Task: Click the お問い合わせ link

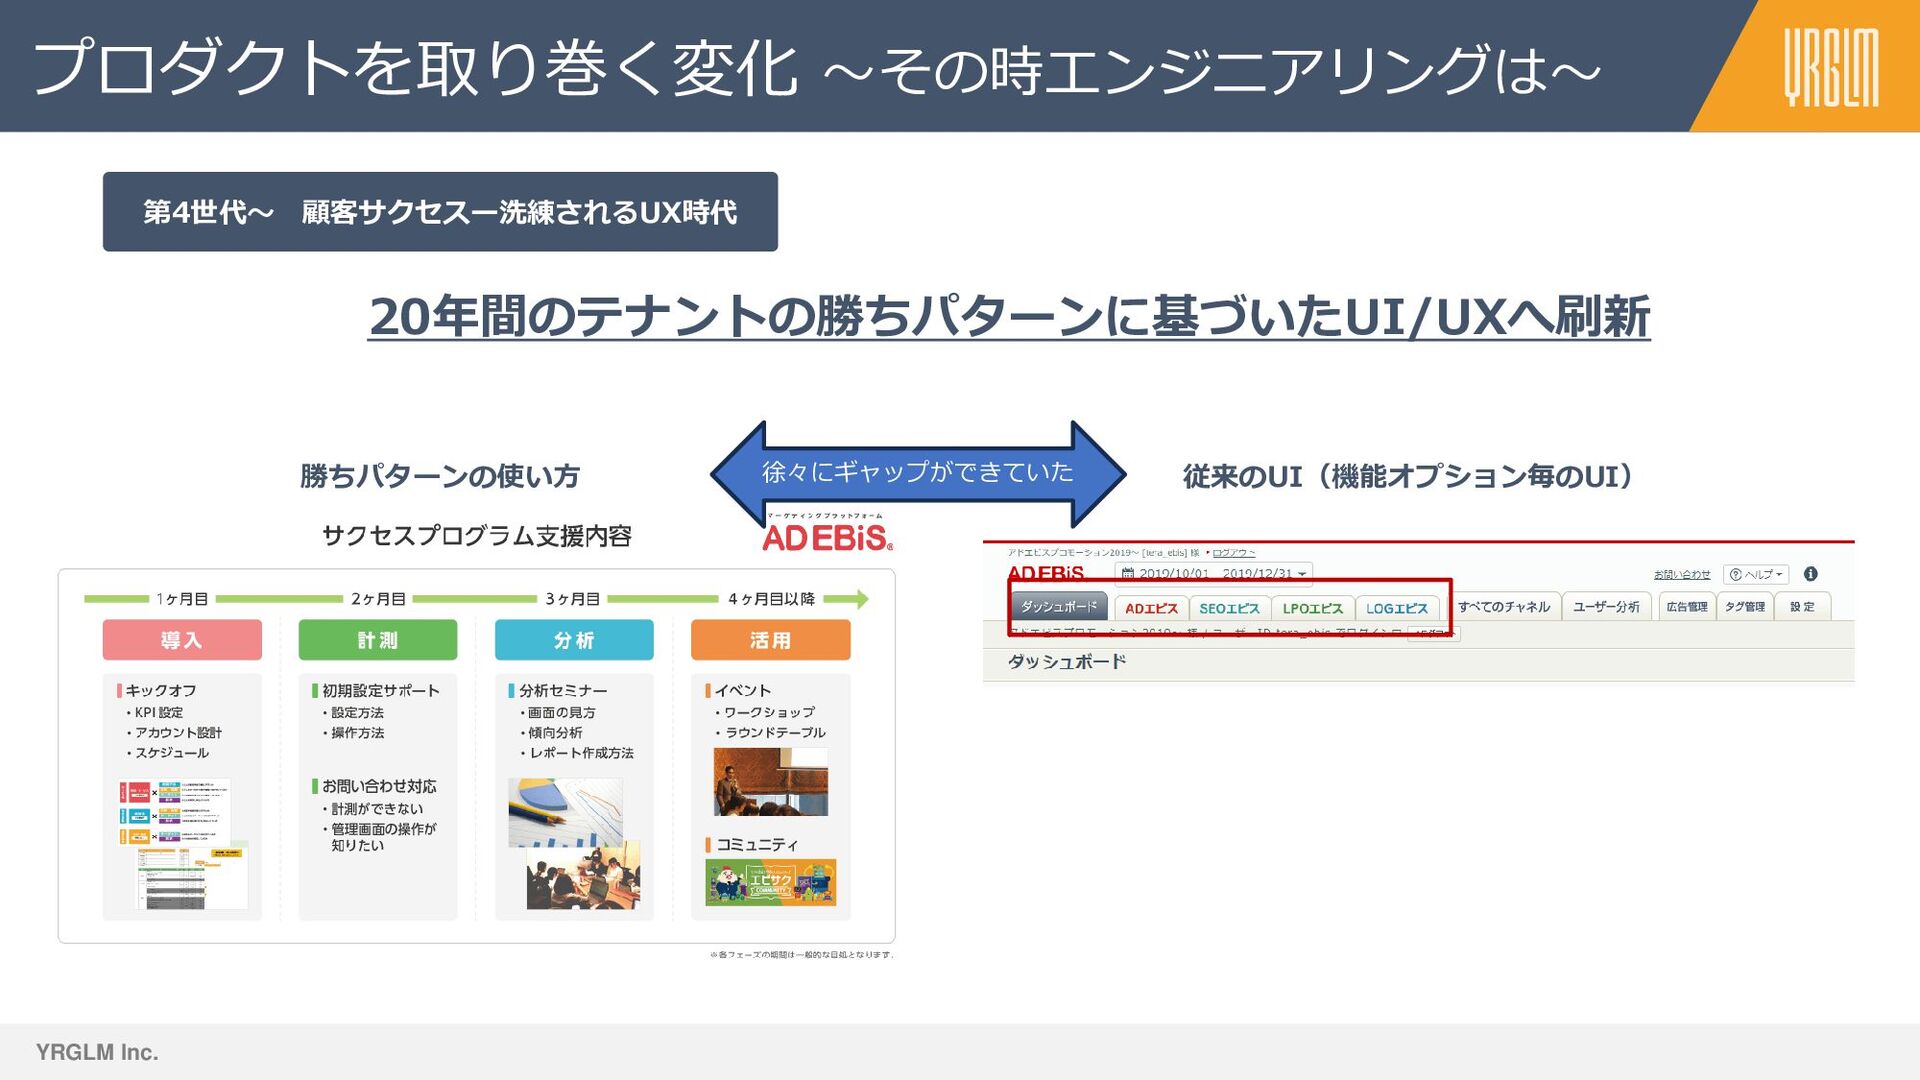Action: pyautogui.click(x=1681, y=575)
